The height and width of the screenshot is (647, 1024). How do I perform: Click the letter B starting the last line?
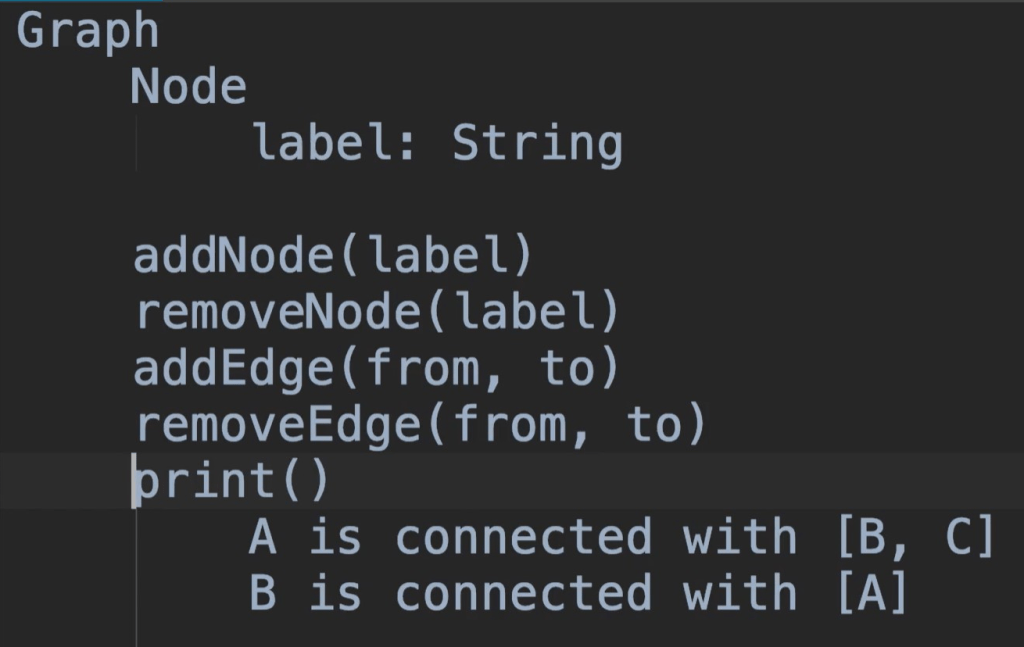pyautogui.click(x=263, y=594)
